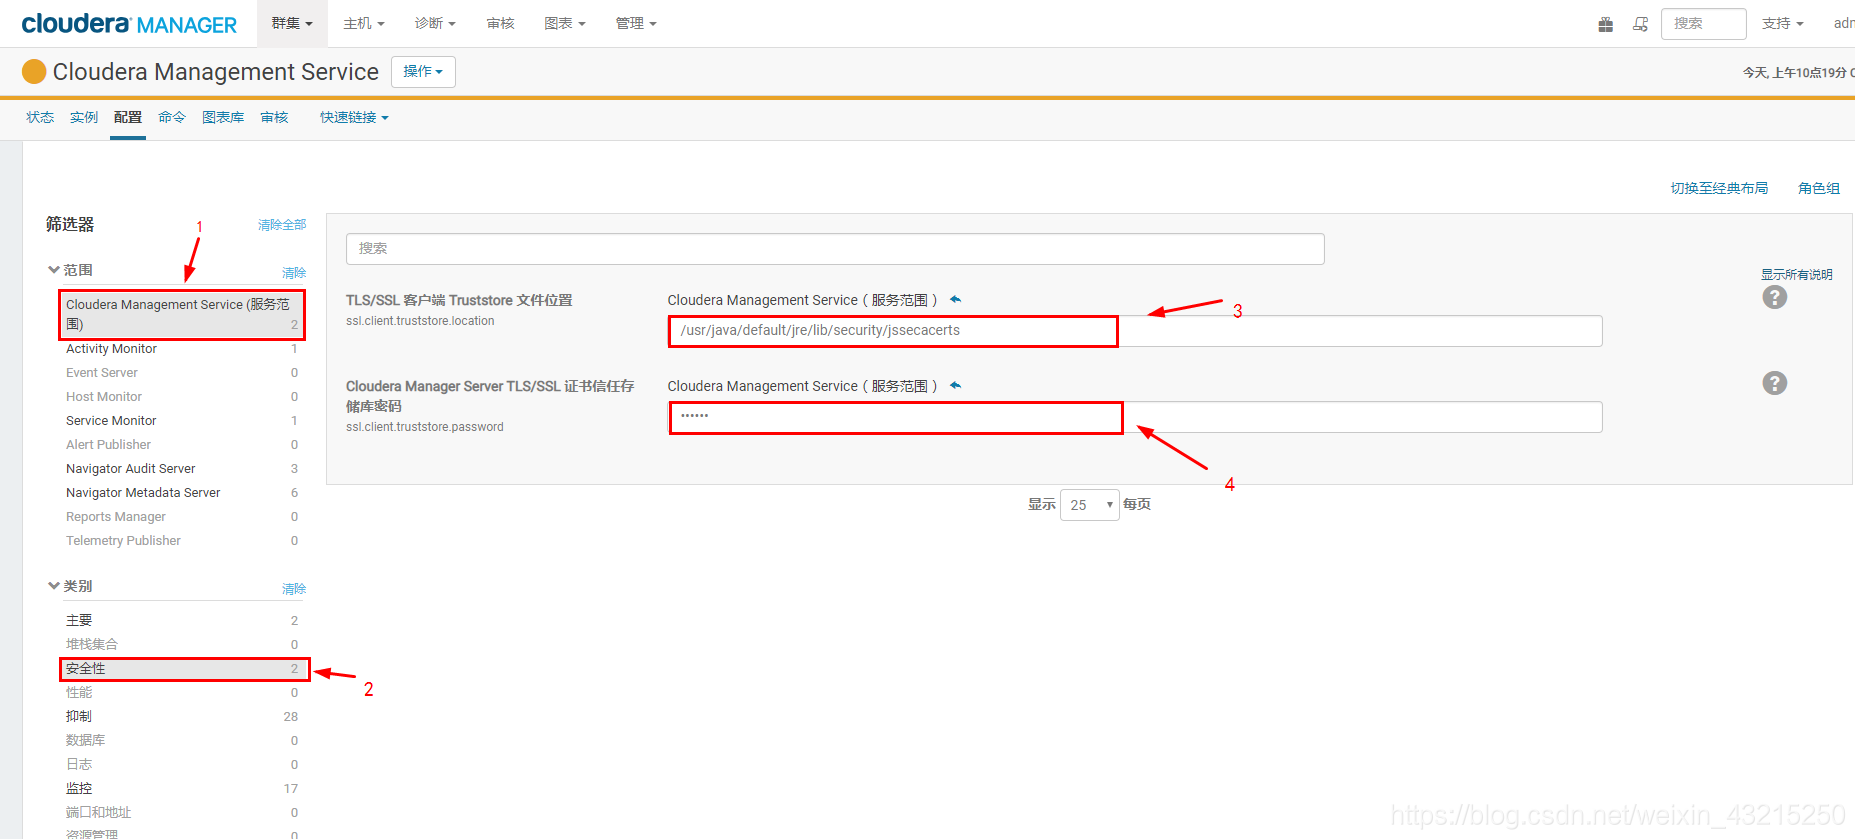
Task: Click the ssl.client.truststore.location property name
Action: click(x=420, y=321)
